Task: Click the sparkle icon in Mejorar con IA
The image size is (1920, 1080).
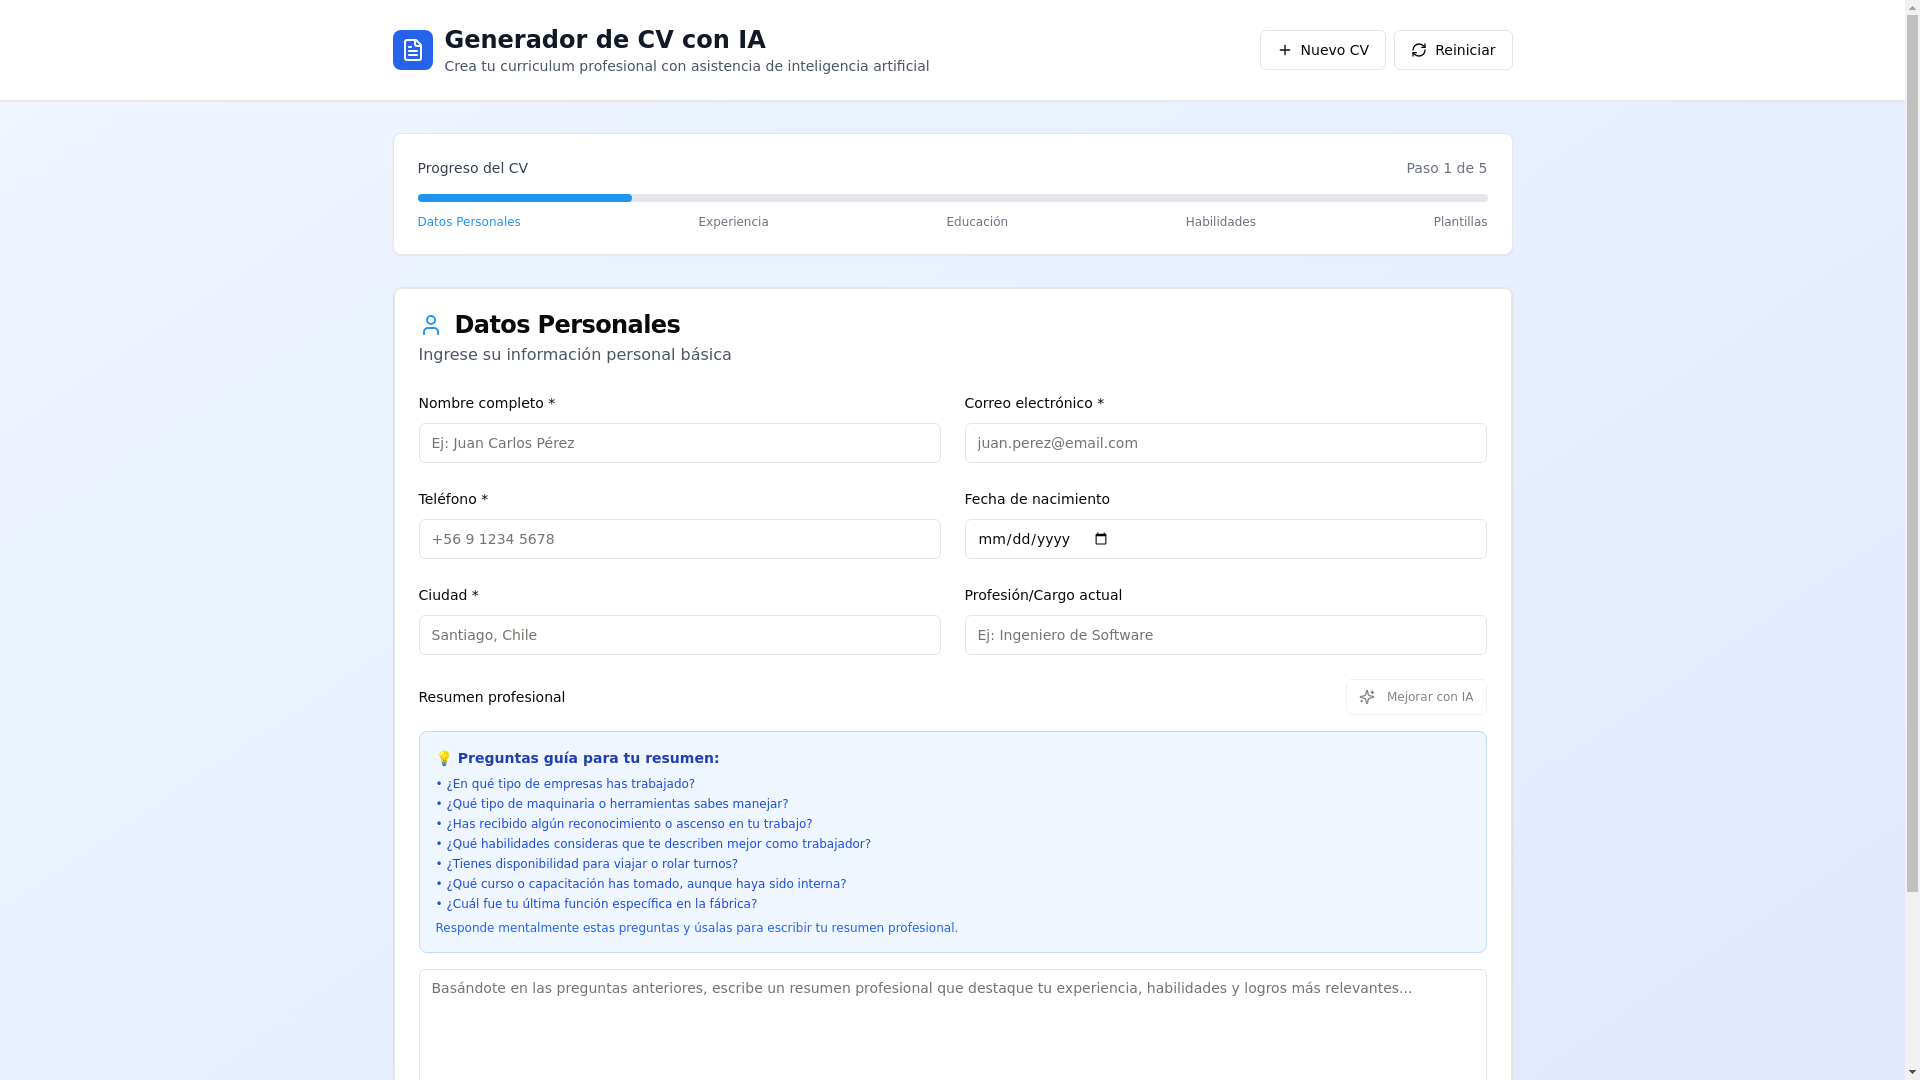Action: tap(1367, 697)
